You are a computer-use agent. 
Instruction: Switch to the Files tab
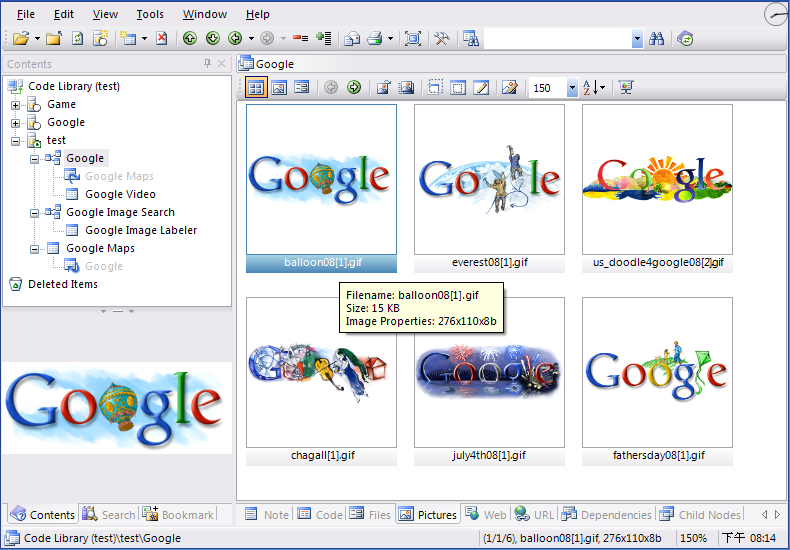(370, 514)
